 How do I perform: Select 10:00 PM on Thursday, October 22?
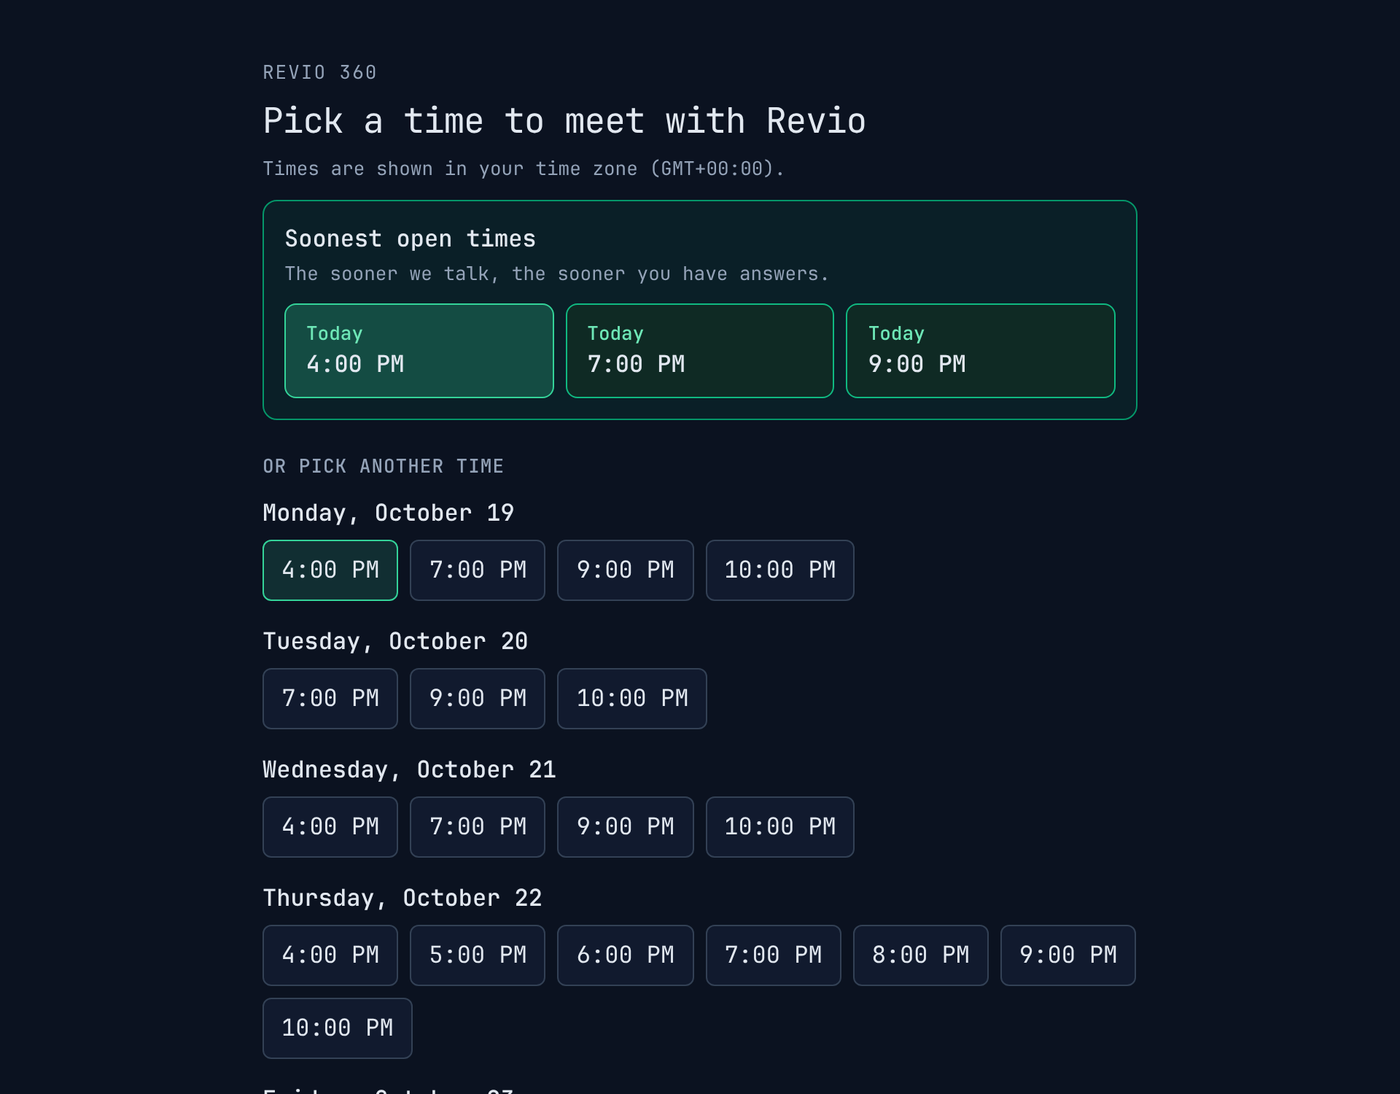tap(338, 1028)
